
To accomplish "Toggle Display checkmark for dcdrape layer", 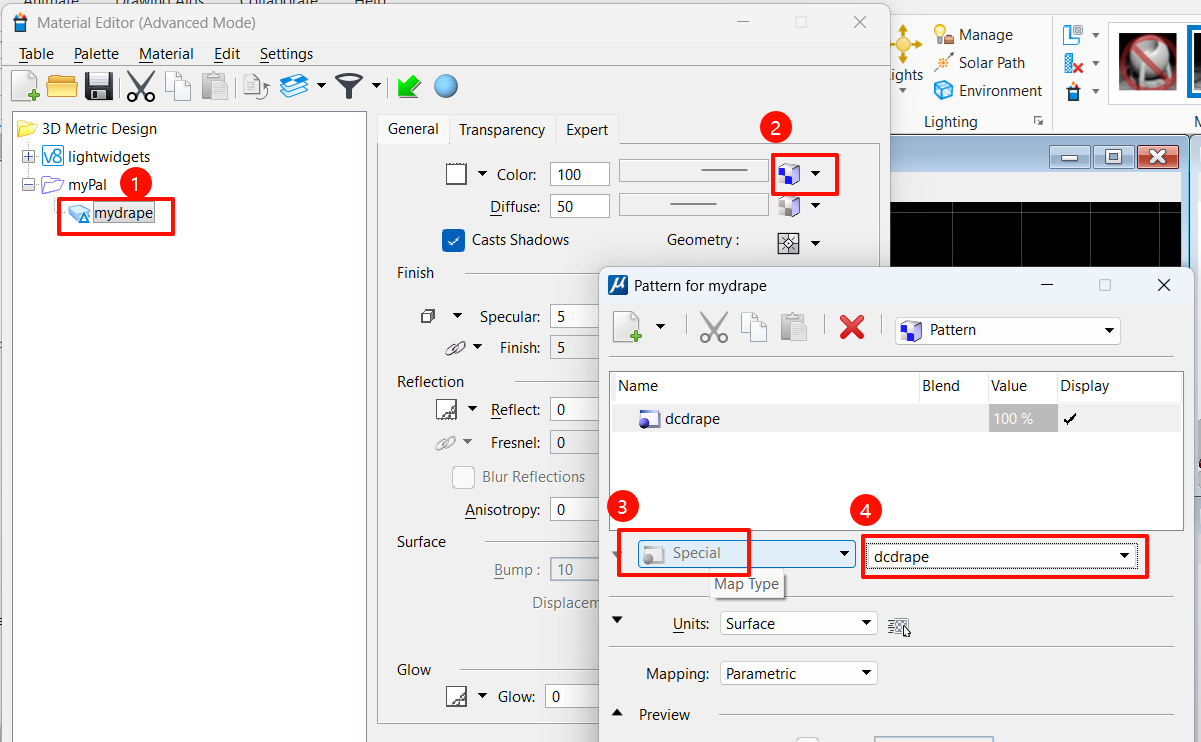I will tap(1070, 419).
